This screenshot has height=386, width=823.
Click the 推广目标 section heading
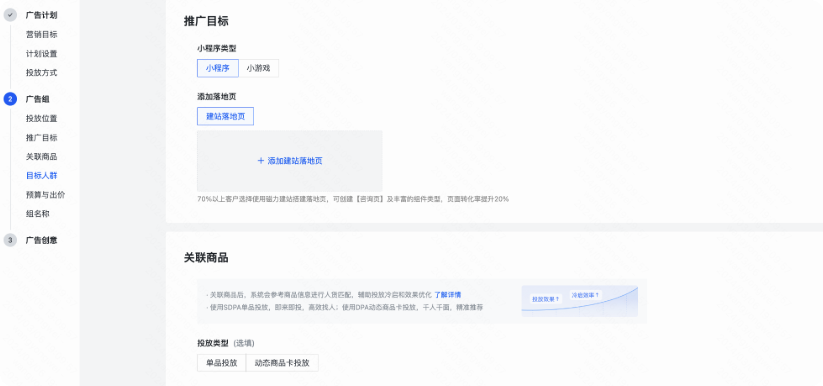(x=206, y=22)
